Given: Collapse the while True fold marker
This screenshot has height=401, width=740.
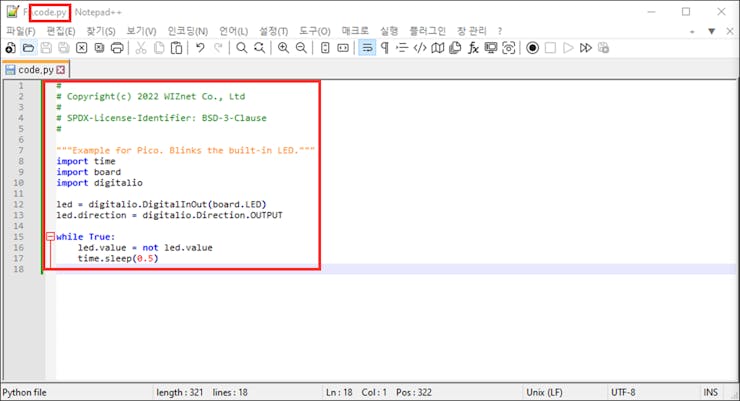Looking at the screenshot, I should [50, 237].
